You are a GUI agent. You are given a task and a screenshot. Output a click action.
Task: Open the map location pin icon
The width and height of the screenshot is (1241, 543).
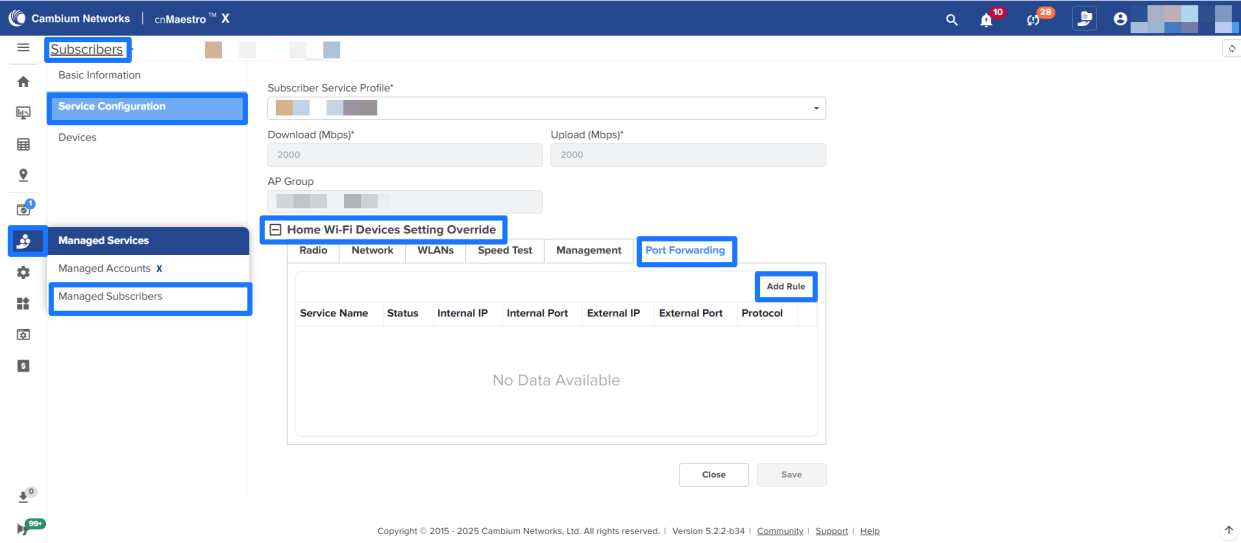click(23, 175)
